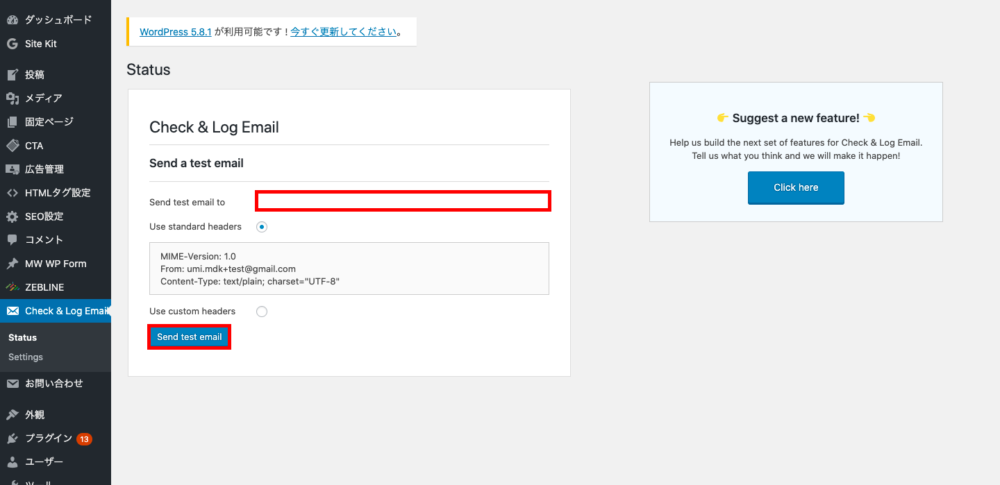Click the Site Kit G icon

coord(12,44)
